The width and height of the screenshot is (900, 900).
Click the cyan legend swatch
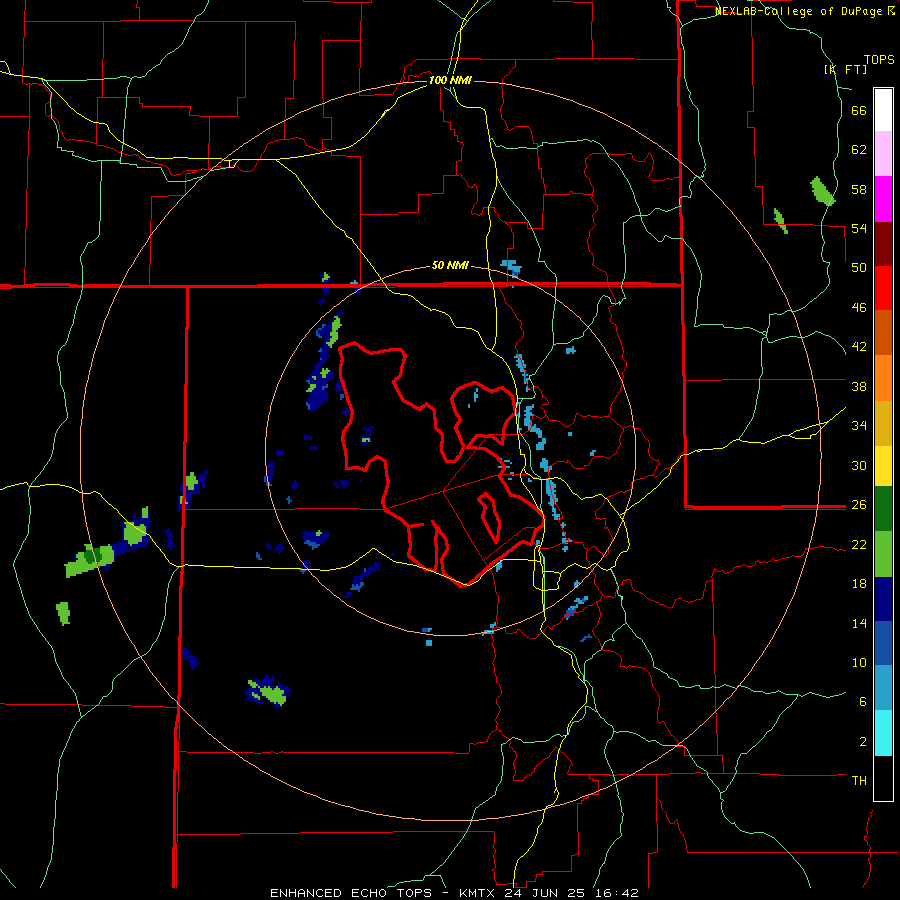click(883, 733)
